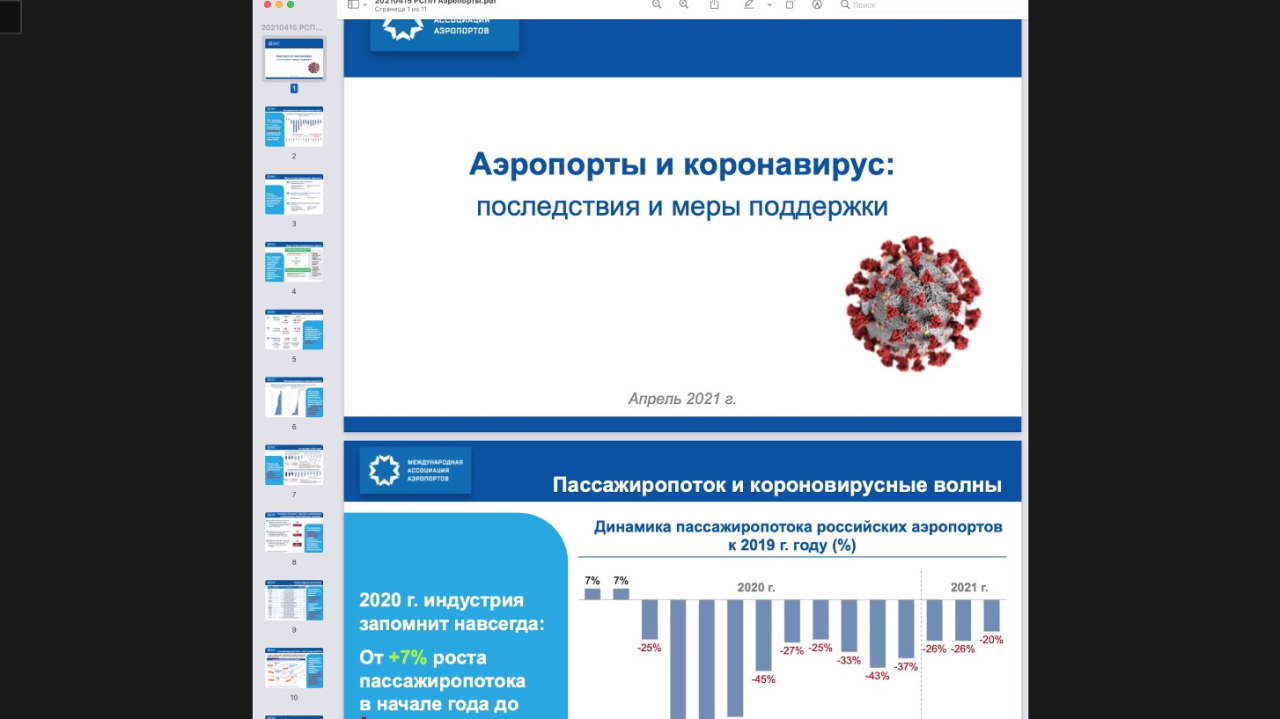Minimize the Preview window
Viewport: 1280px width, 719px height.
coord(279,4)
